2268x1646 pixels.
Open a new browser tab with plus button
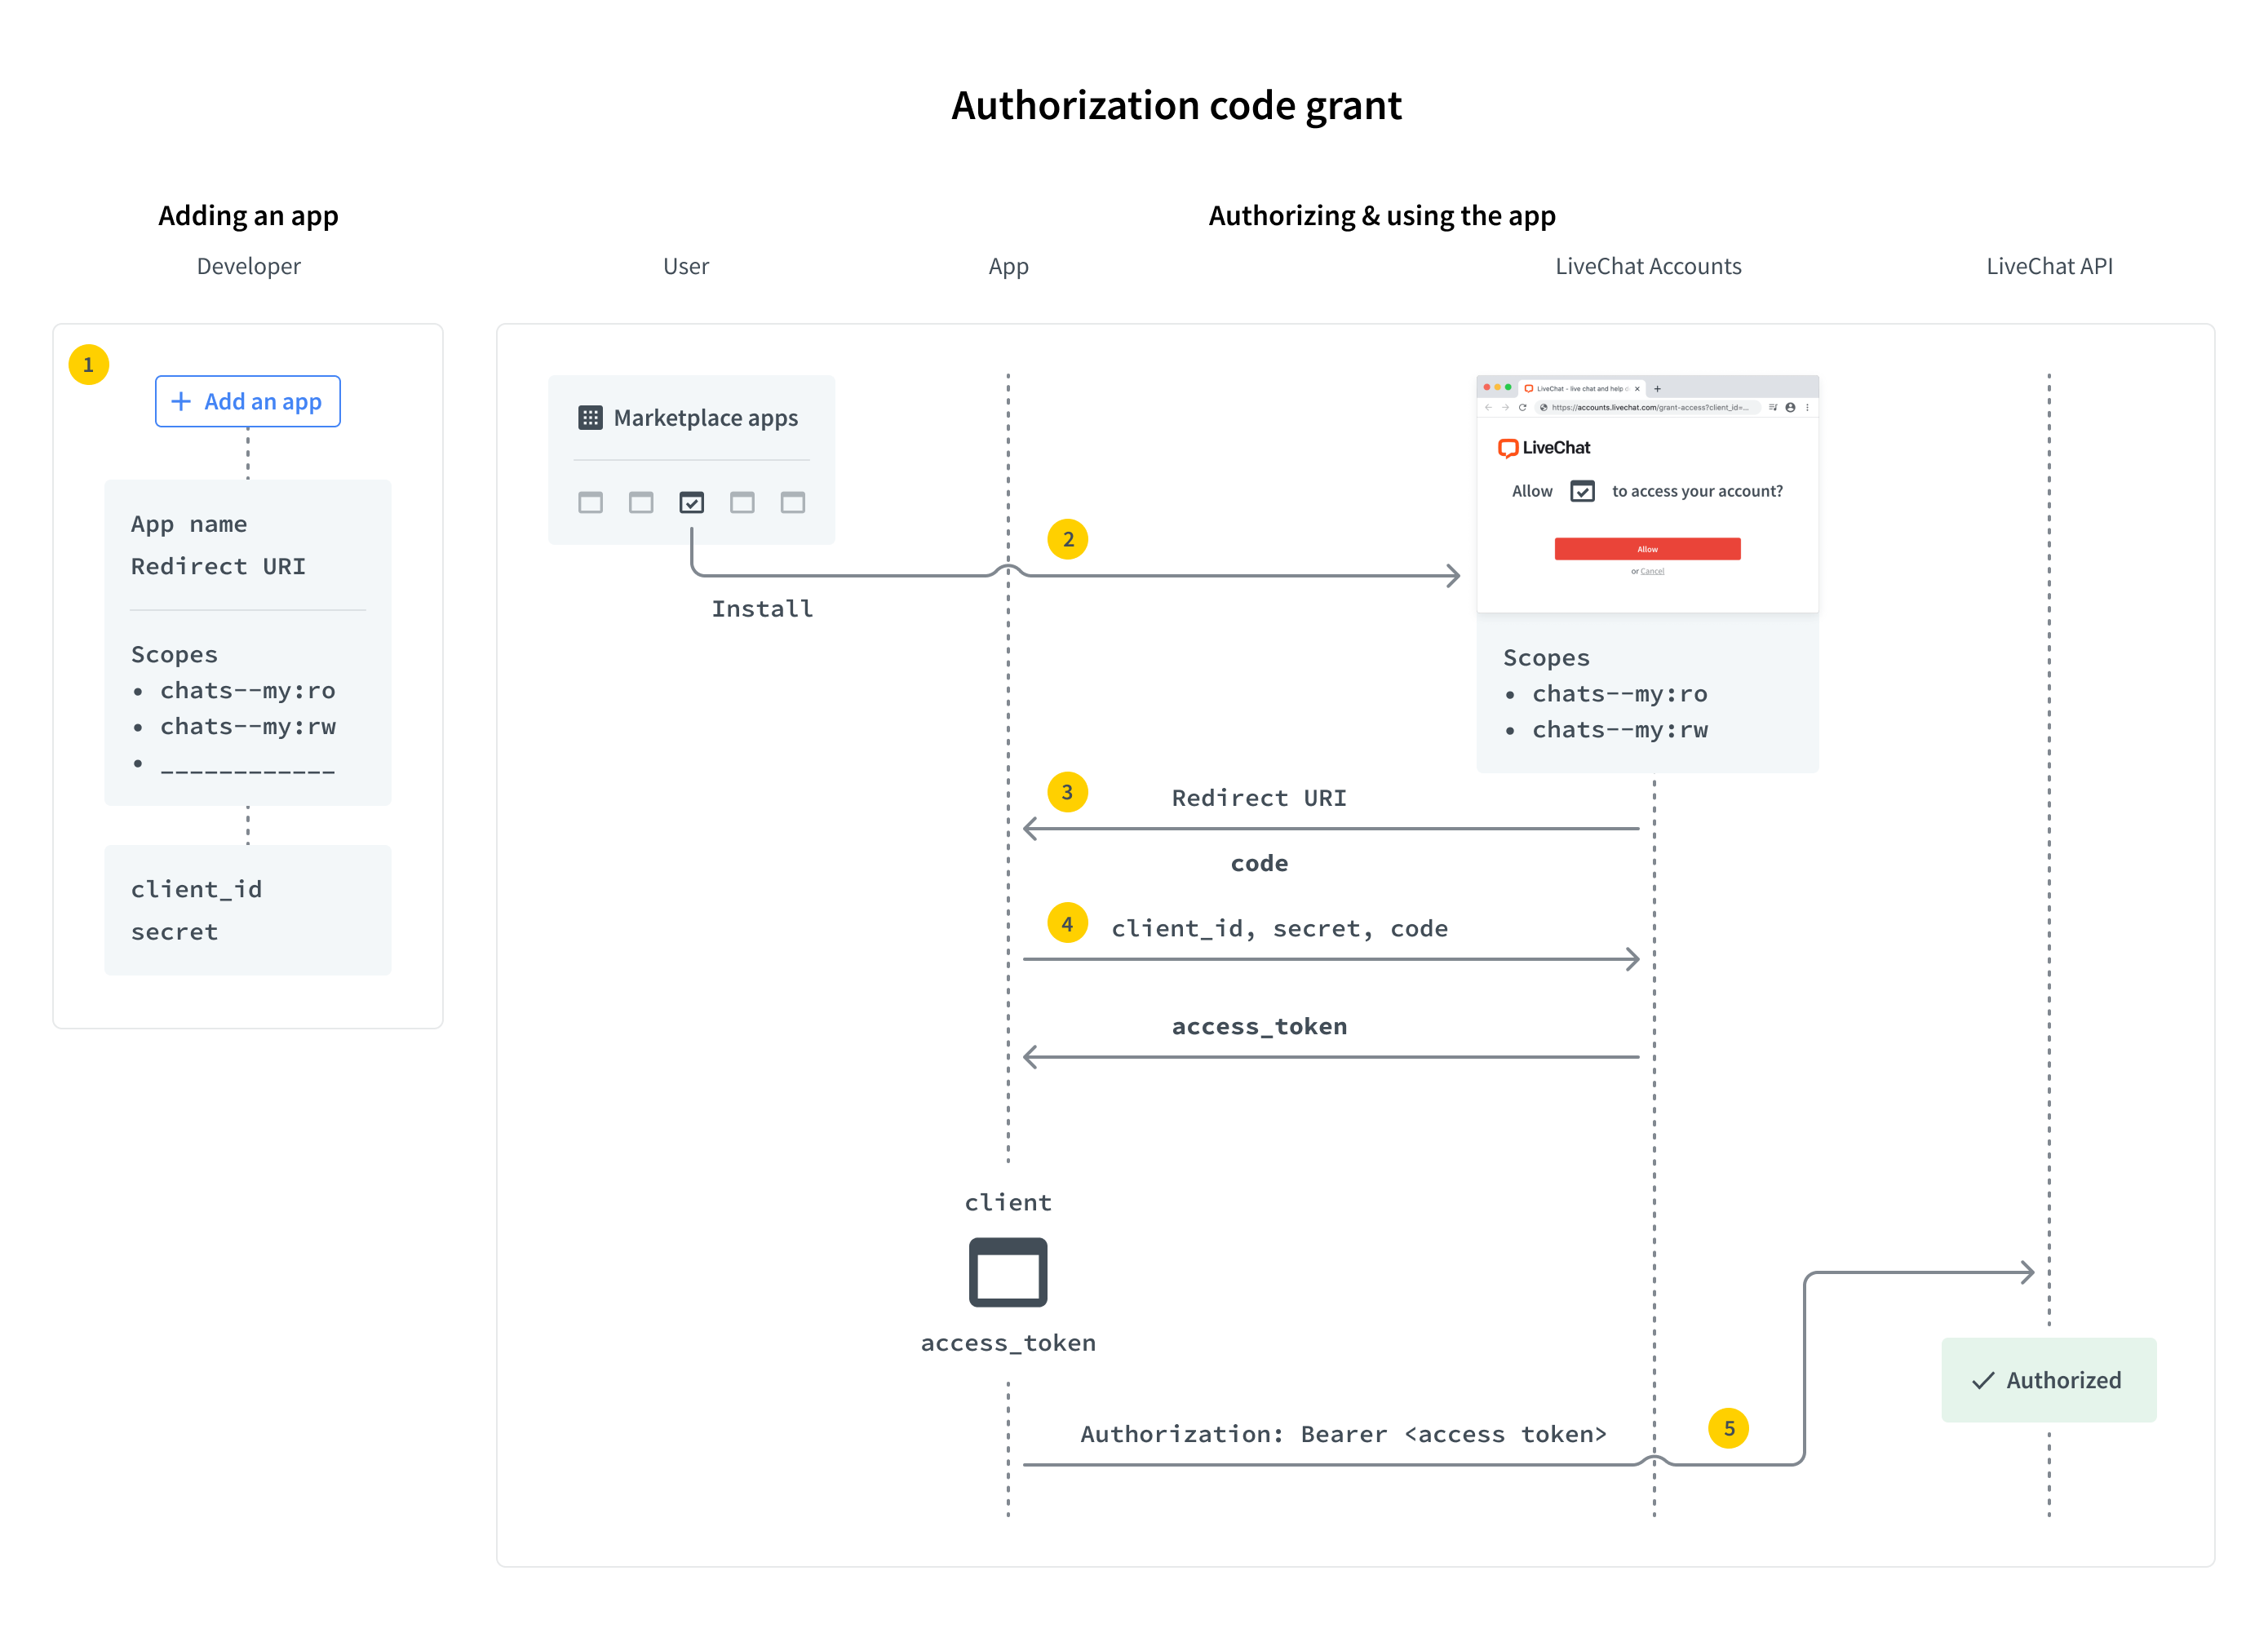point(1658,389)
